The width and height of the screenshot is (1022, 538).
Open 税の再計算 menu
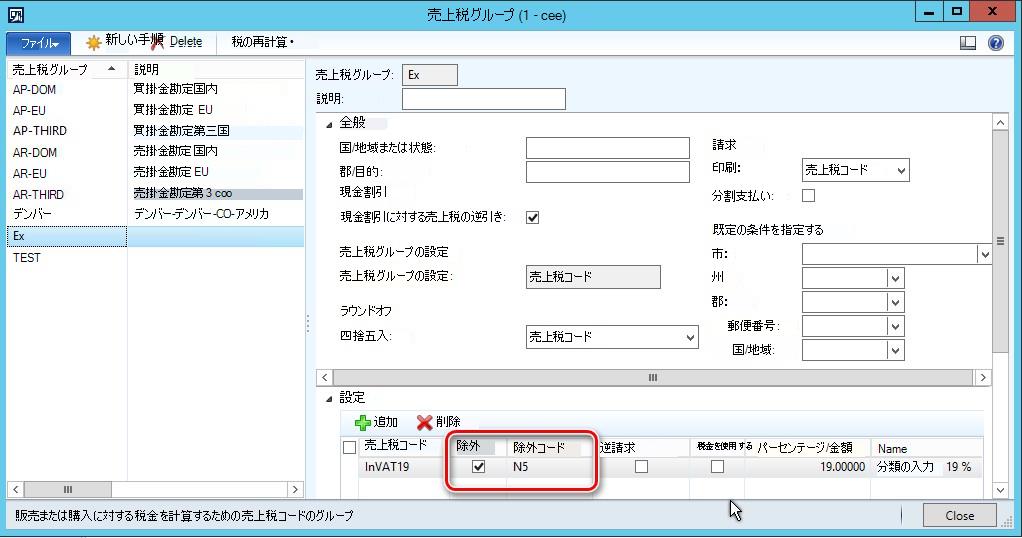point(262,42)
